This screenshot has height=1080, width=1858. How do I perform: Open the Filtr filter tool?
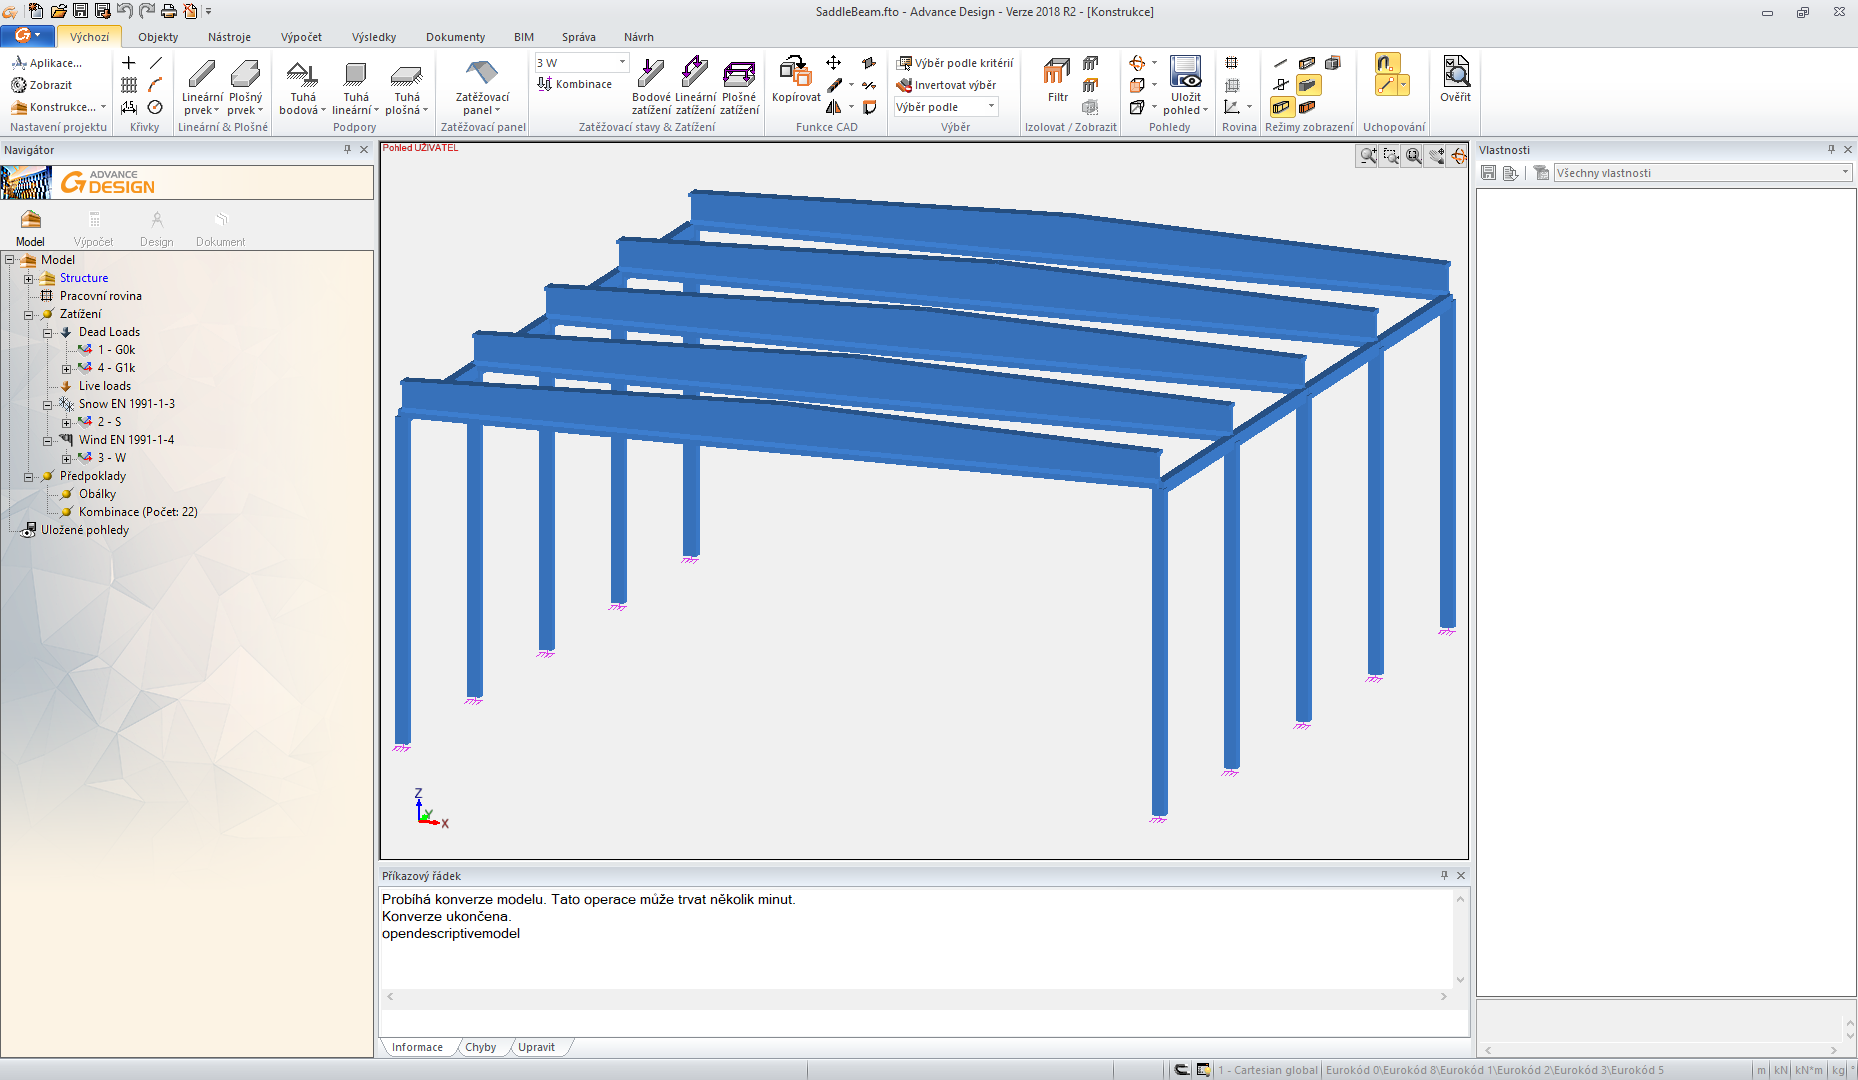1057,74
